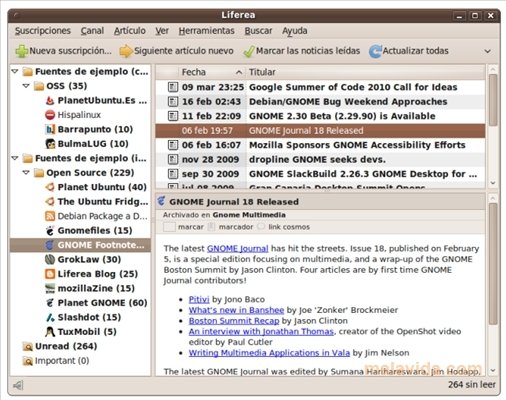Toggle the marcar checkbox in article header
The width and height of the screenshot is (506, 400).
pos(169,227)
